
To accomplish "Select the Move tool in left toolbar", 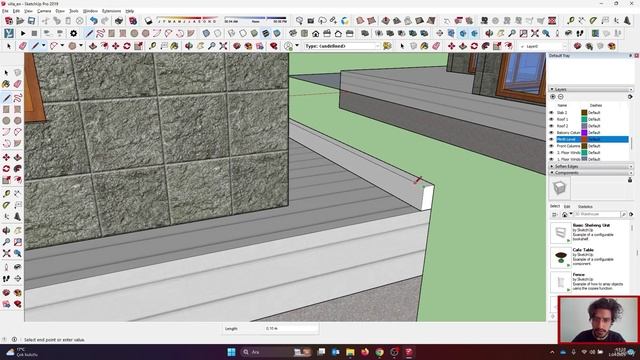I will pyautogui.click(x=7, y=158).
